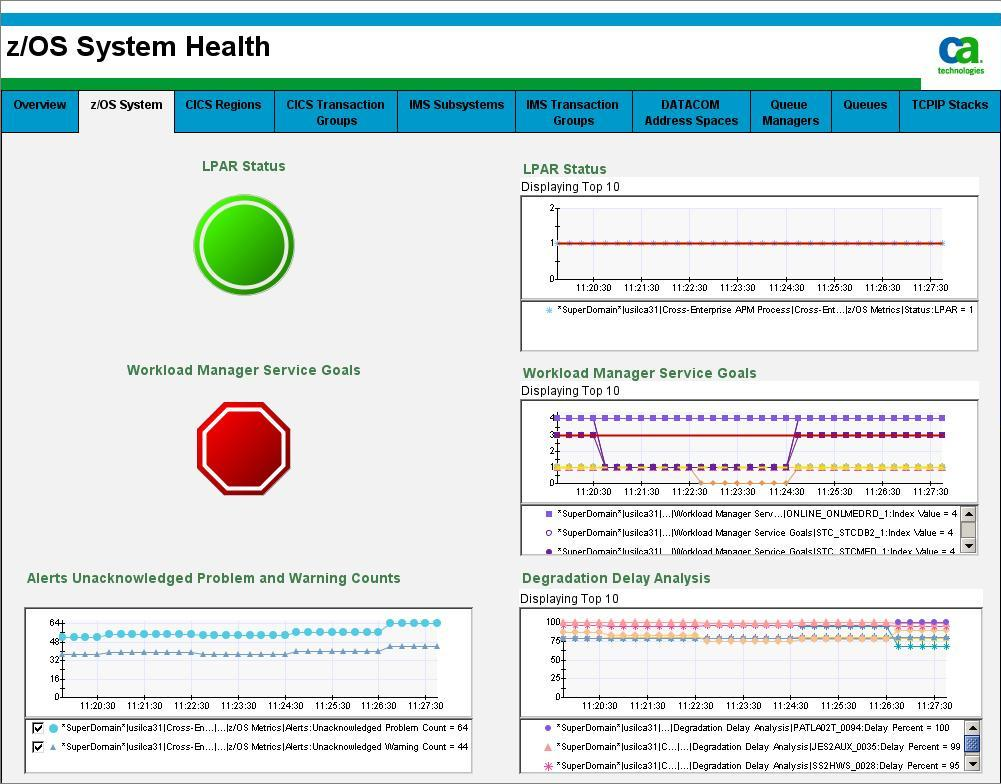Viewport: 1001px width, 784px height.
Task: Select Unacknowledged Warning Count = 44 entry
Action: [x=264, y=746]
